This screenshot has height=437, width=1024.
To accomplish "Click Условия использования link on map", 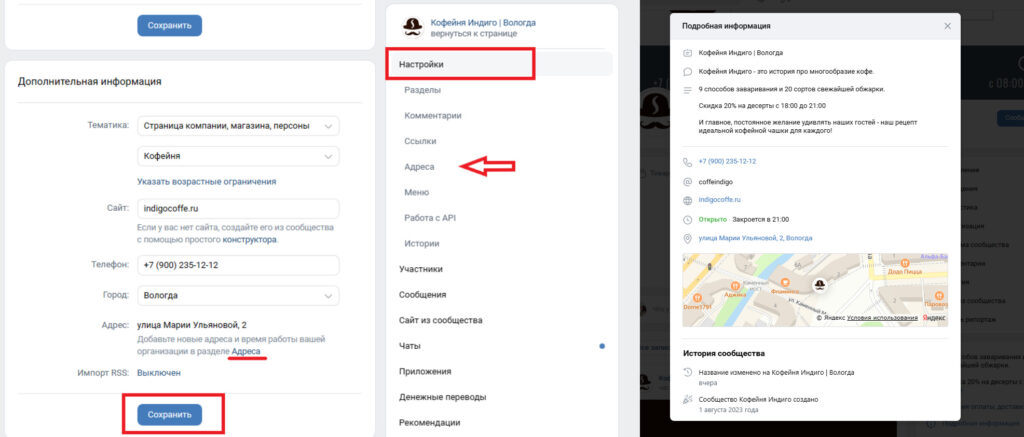I will click(x=882, y=317).
